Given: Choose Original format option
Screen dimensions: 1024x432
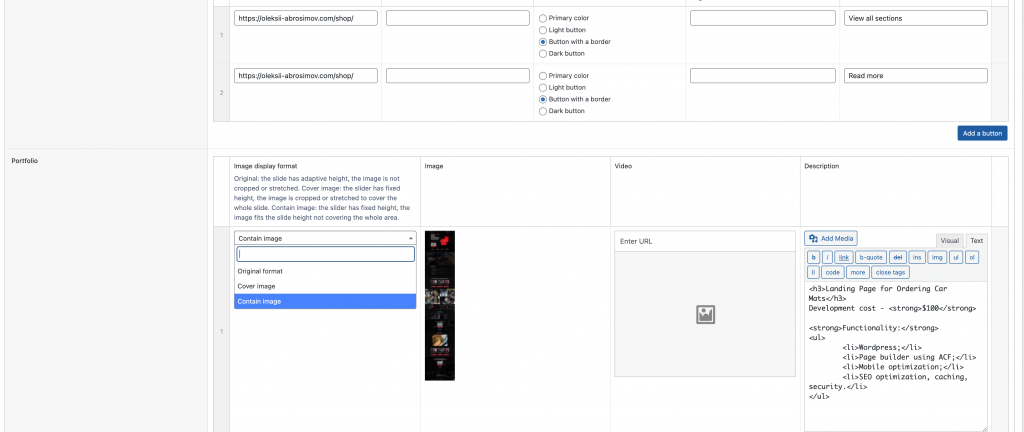Looking at the screenshot, I should 325,271.
